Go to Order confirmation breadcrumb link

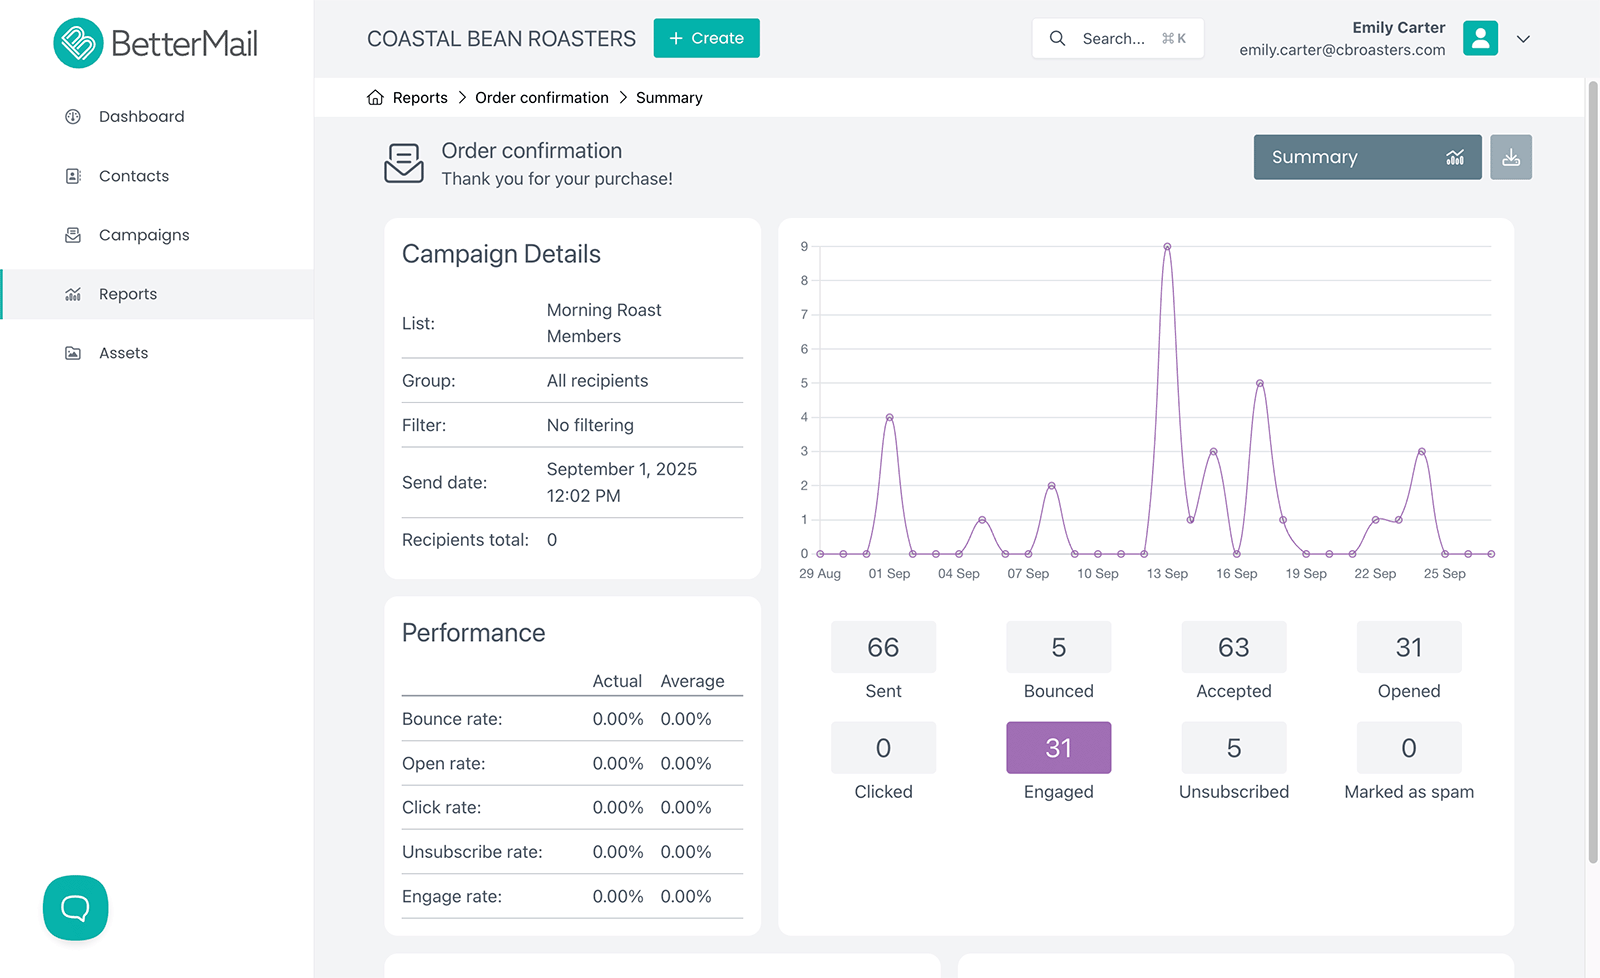click(x=541, y=98)
